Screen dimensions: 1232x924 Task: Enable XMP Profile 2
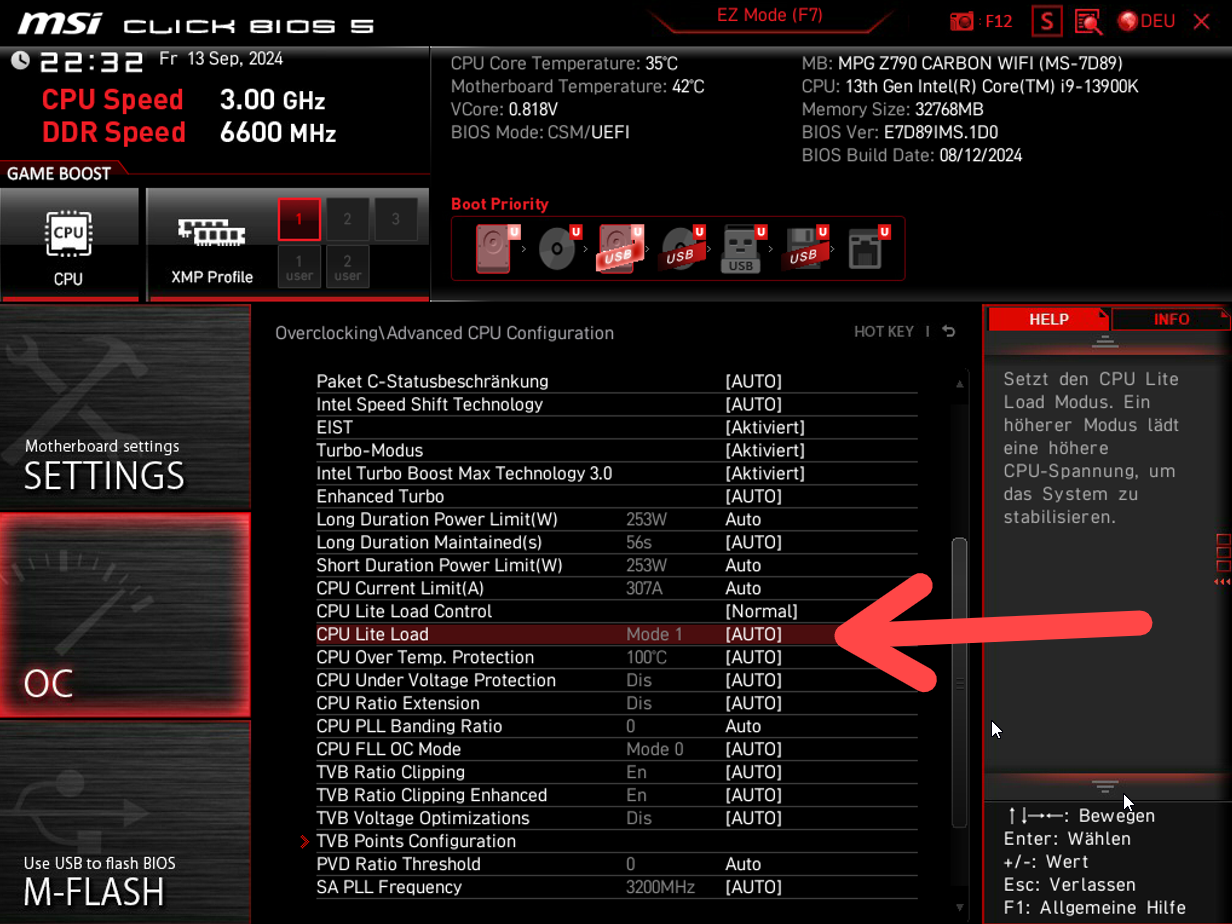click(347, 219)
